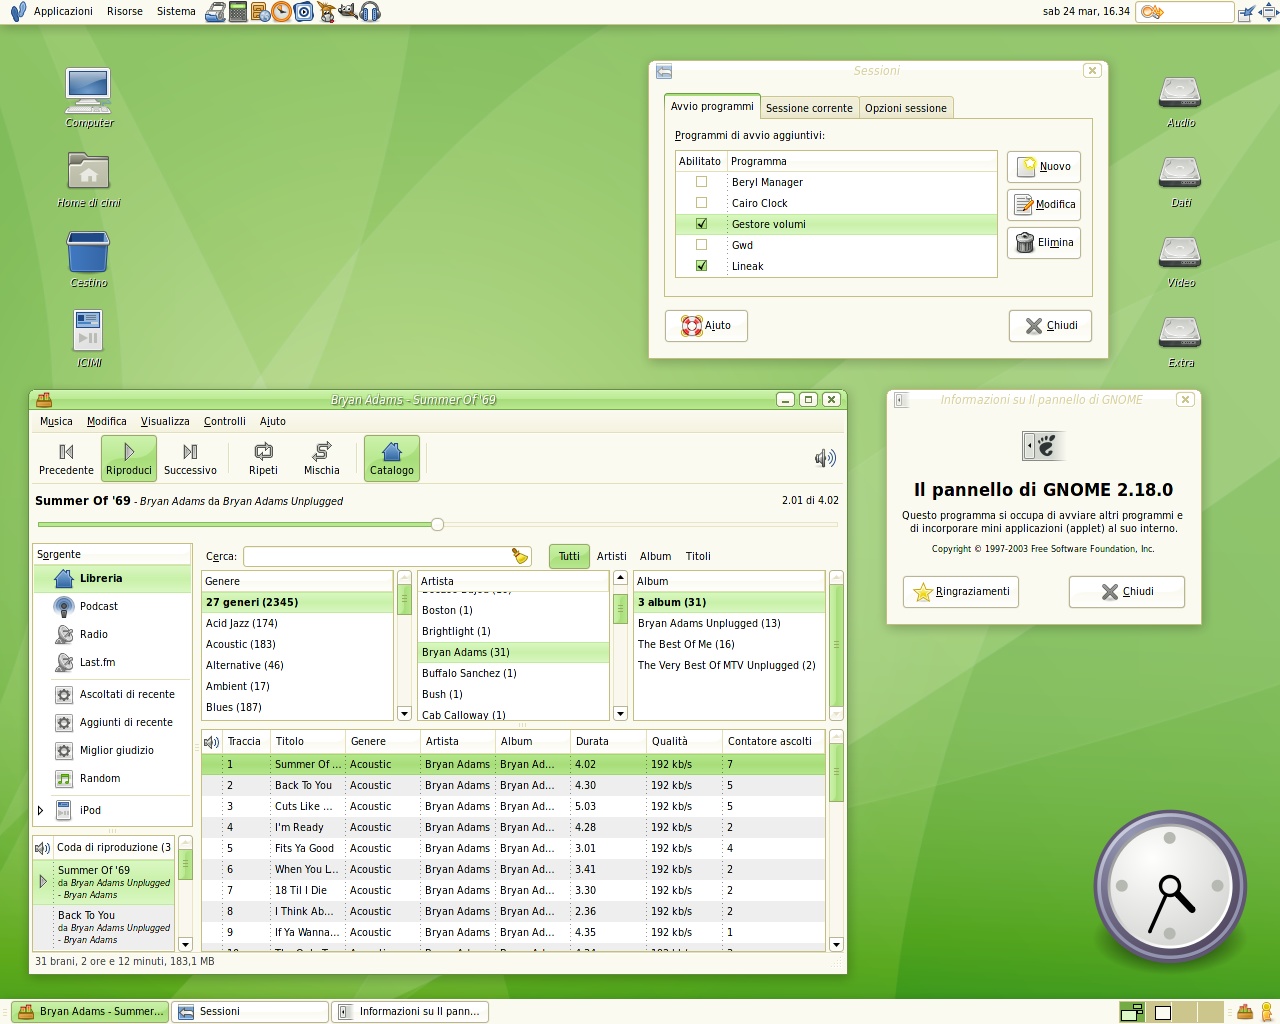Image resolution: width=1280 pixels, height=1024 pixels.
Task: Click the clear search broom icon
Action: (x=519, y=556)
